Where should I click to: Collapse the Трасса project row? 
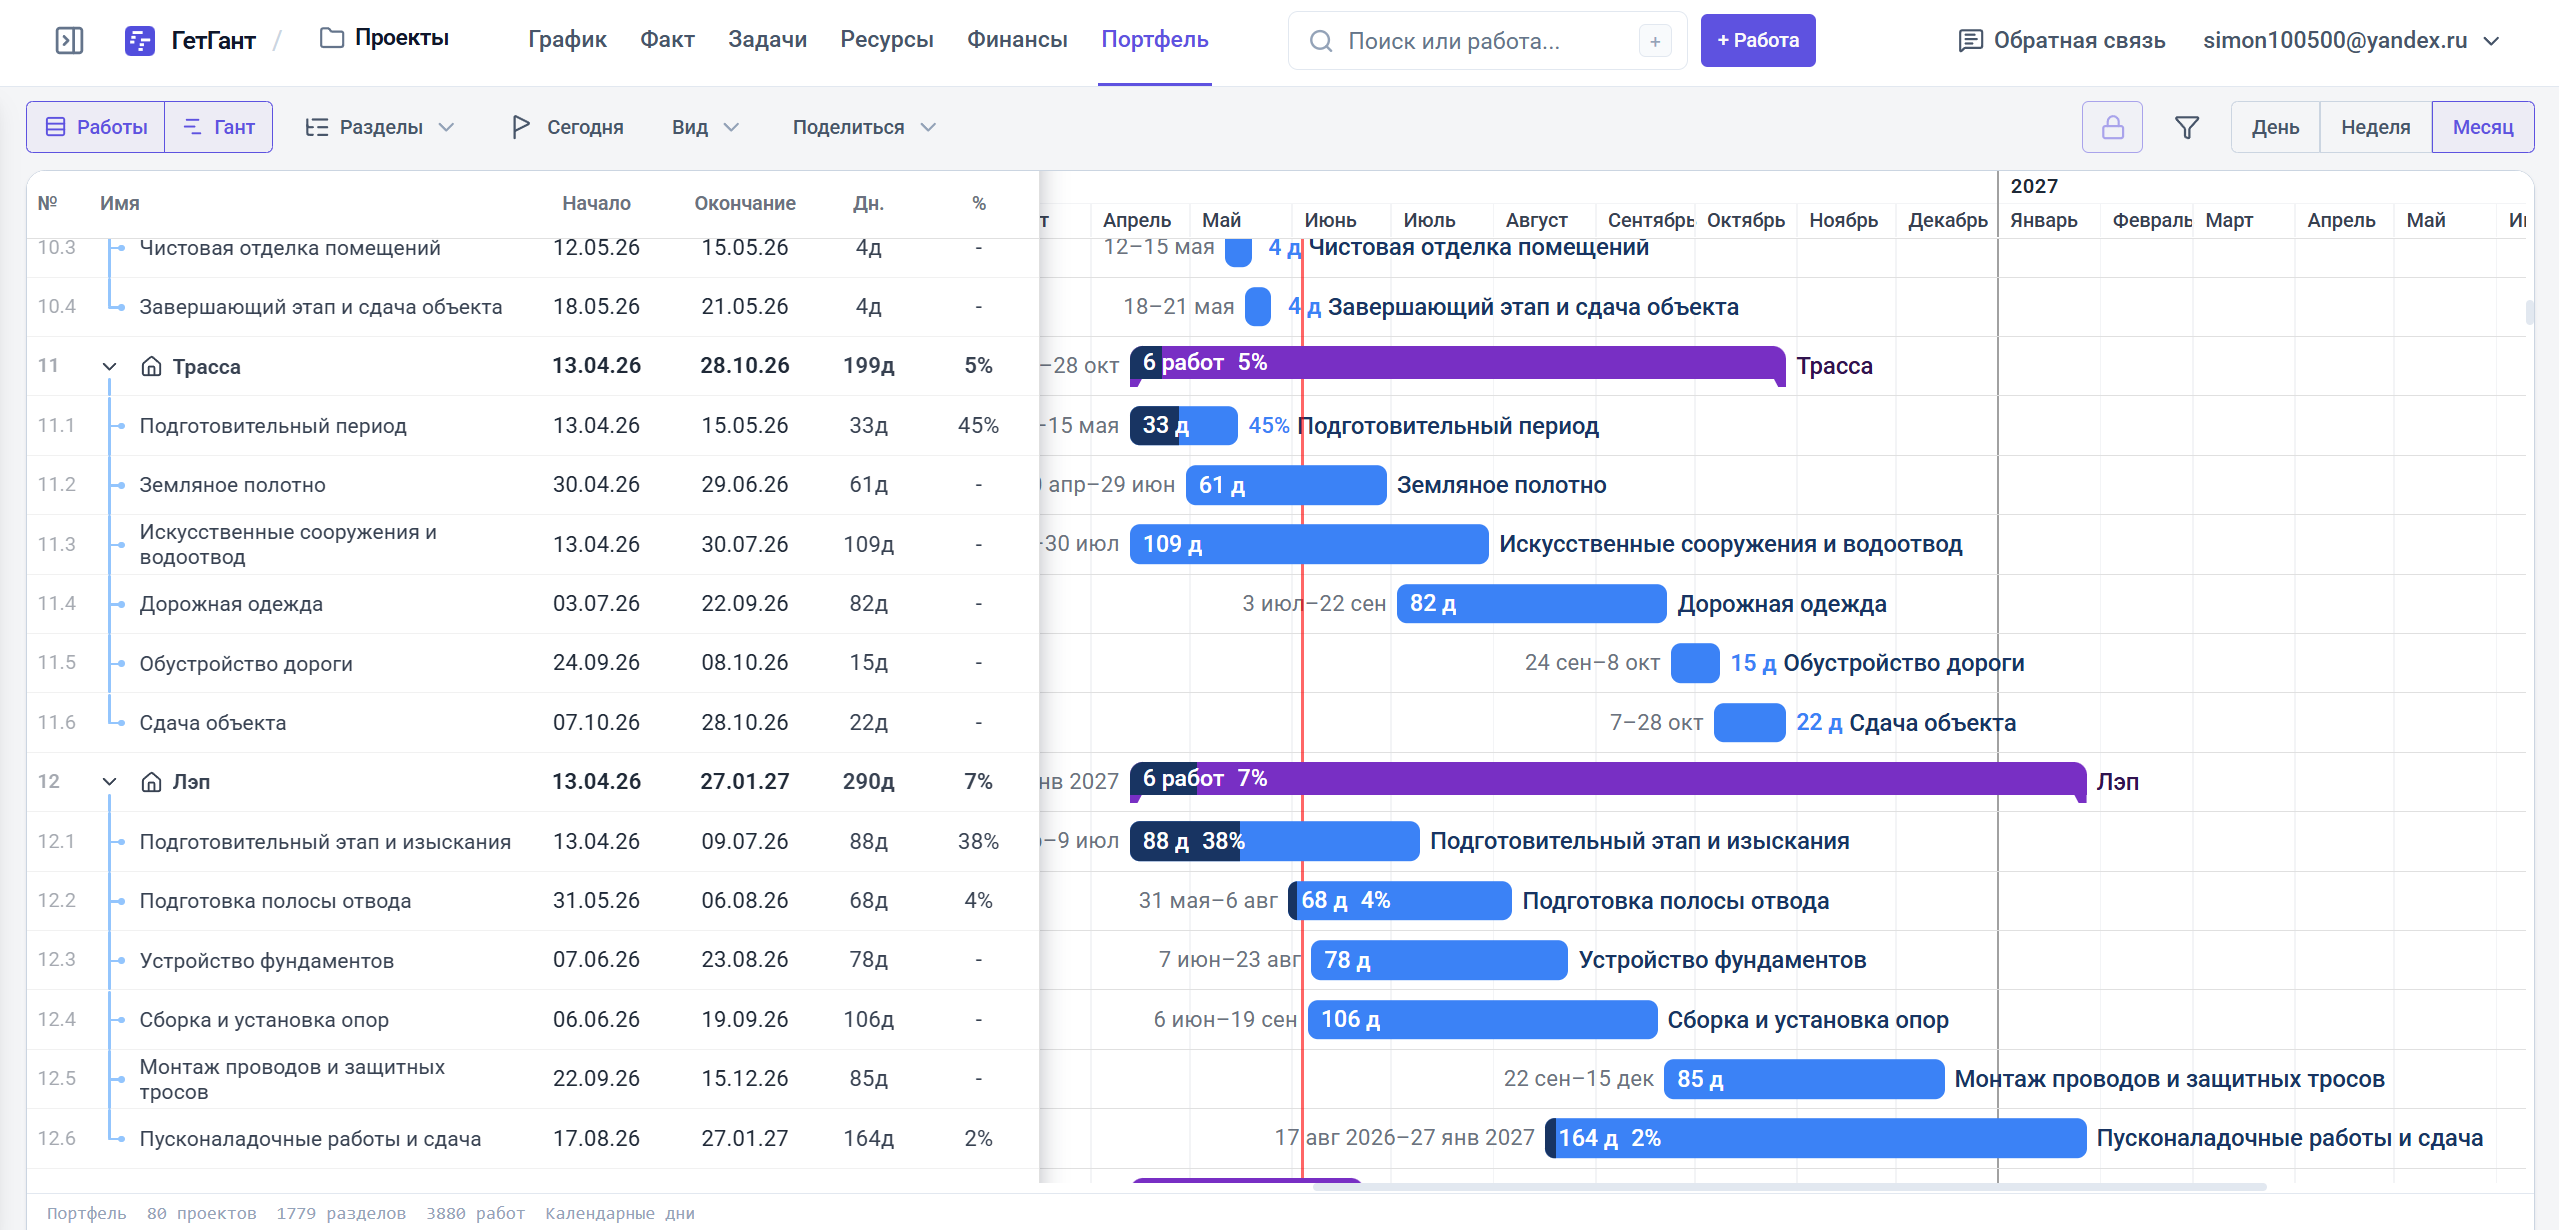pyautogui.click(x=110, y=367)
